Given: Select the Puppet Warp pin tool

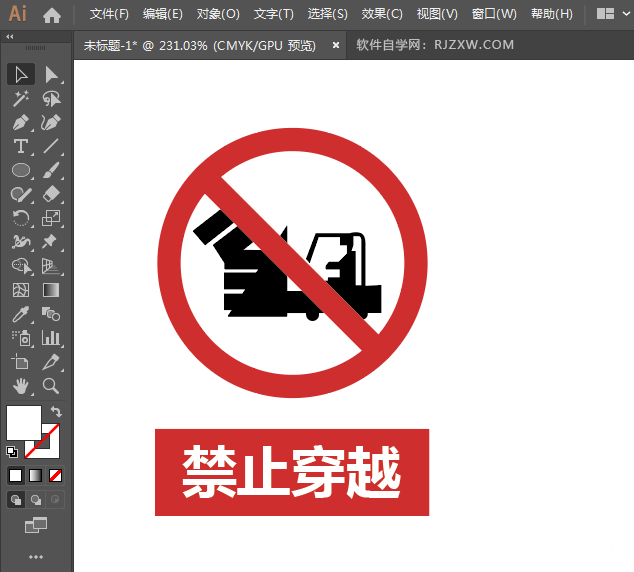Looking at the screenshot, I should coord(51,242).
